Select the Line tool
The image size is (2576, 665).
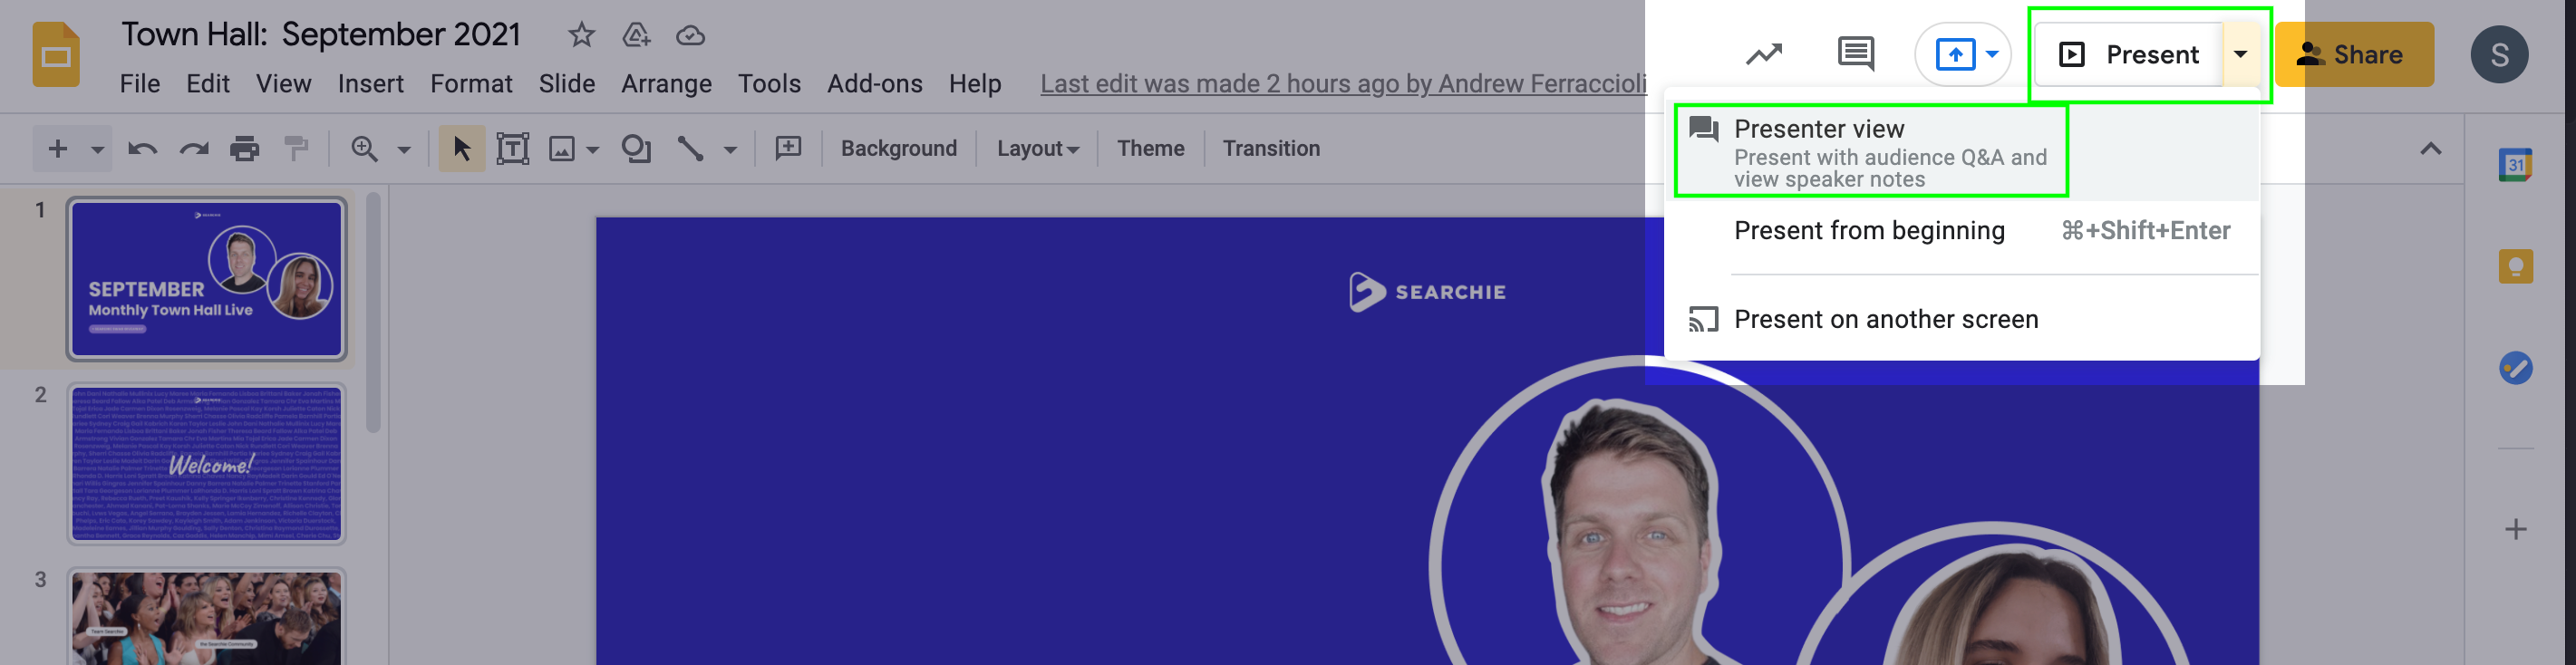click(690, 149)
